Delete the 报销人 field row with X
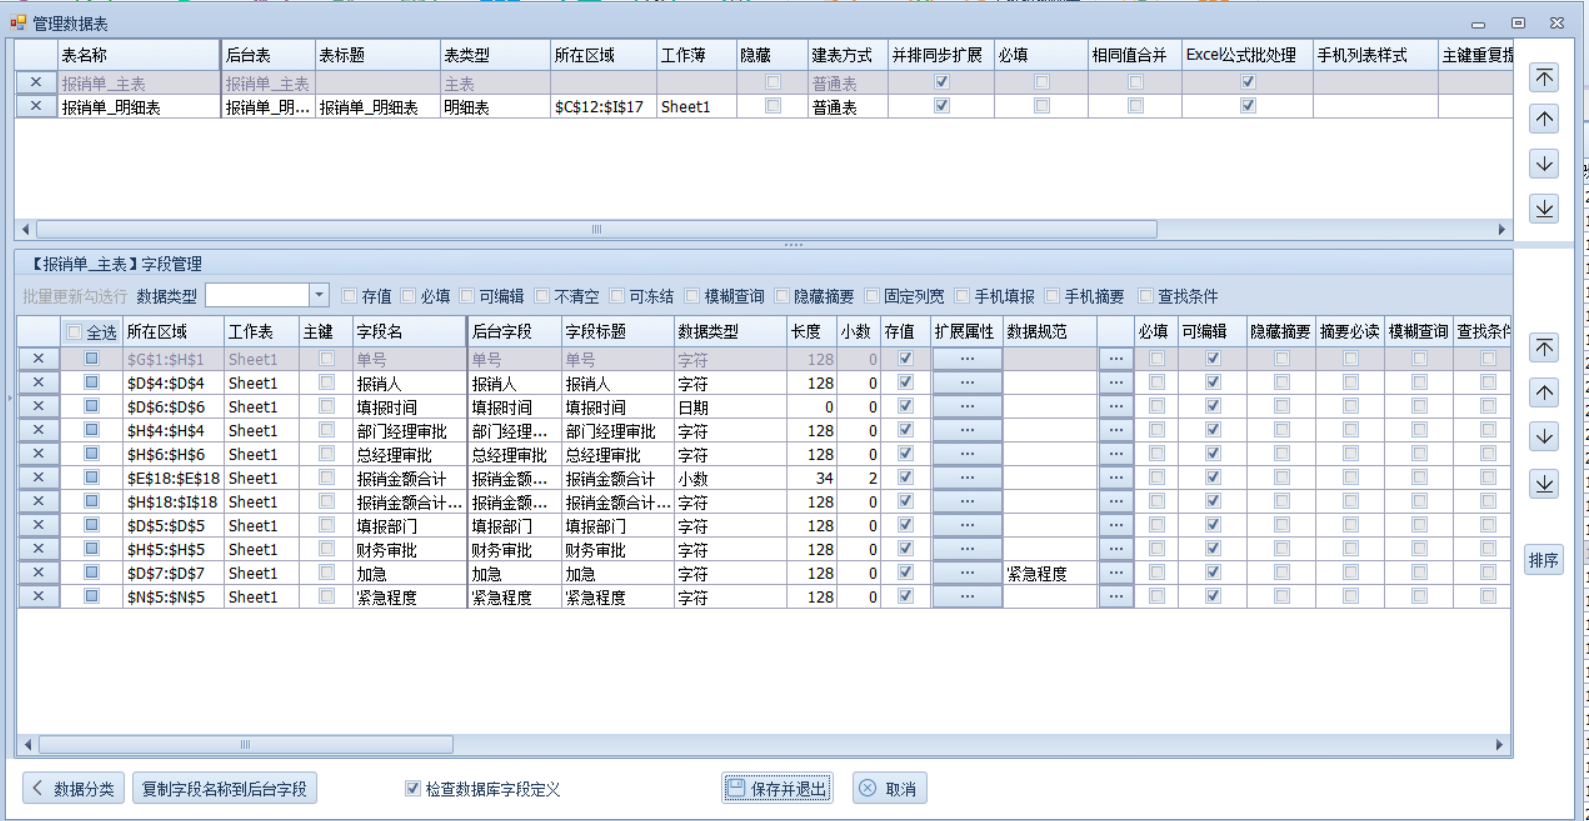The width and height of the screenshot is (1589, 821). pyautogui.click(x=38, y=382)
